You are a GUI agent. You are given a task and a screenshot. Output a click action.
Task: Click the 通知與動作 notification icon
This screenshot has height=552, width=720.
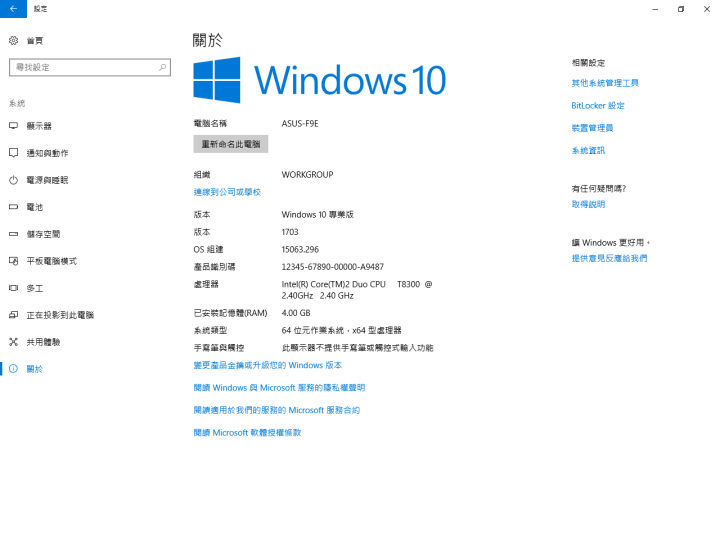tap(13, 153)
